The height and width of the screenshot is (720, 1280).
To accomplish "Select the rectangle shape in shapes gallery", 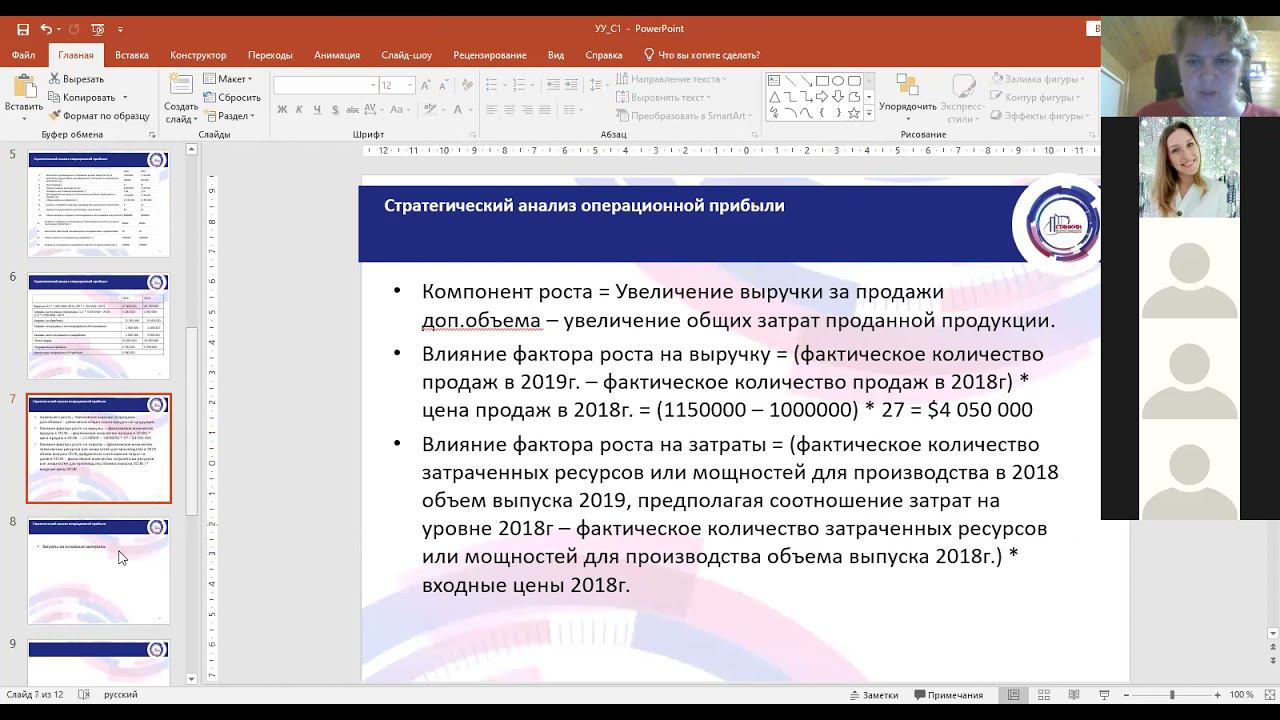I will pyautogui.click(x=822, y=81).
